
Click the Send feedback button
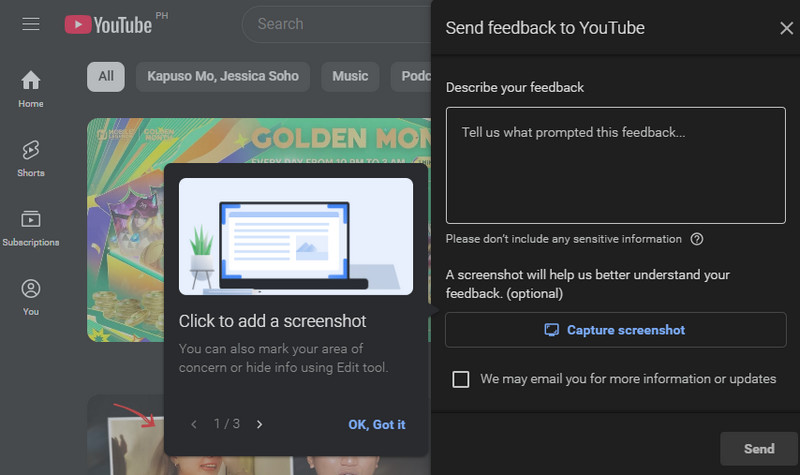(759, 448)
